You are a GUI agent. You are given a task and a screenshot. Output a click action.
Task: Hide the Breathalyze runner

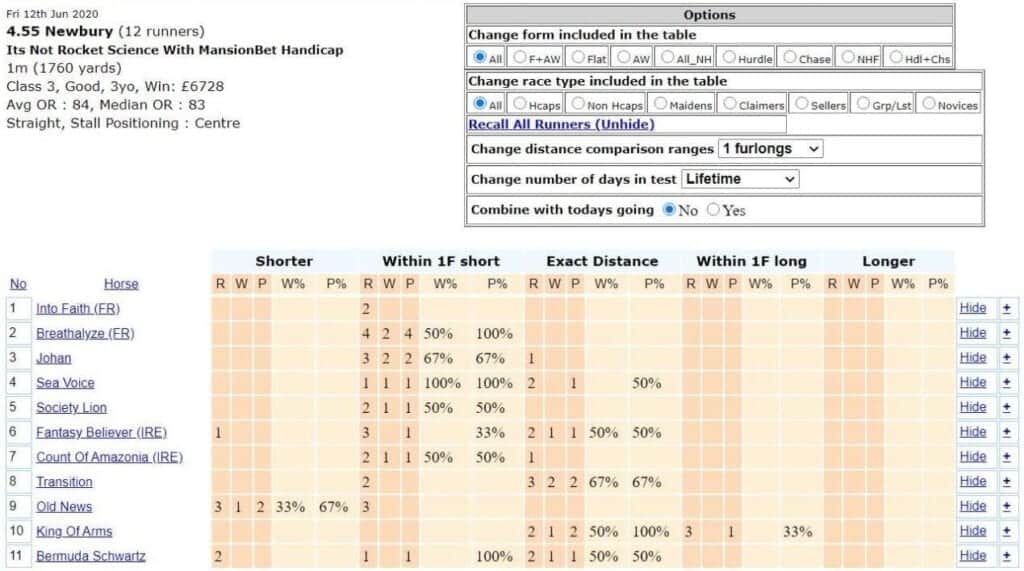972,333
